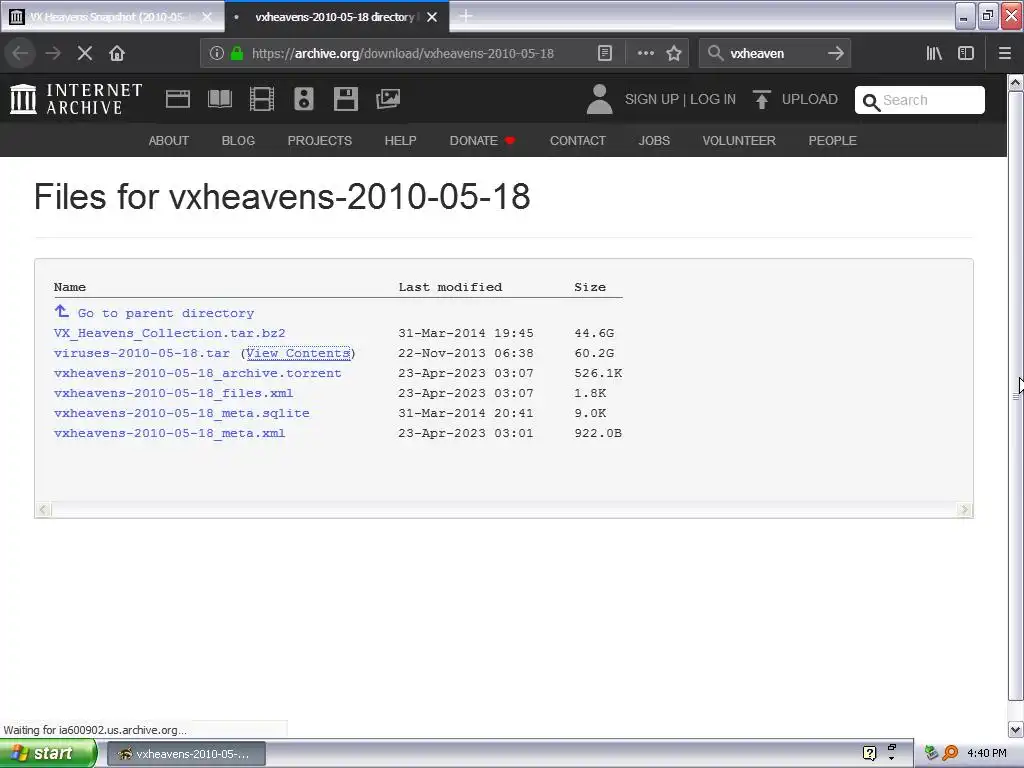Open vxheavens-2010-05-18_meta.sqlite

point(182,413)
